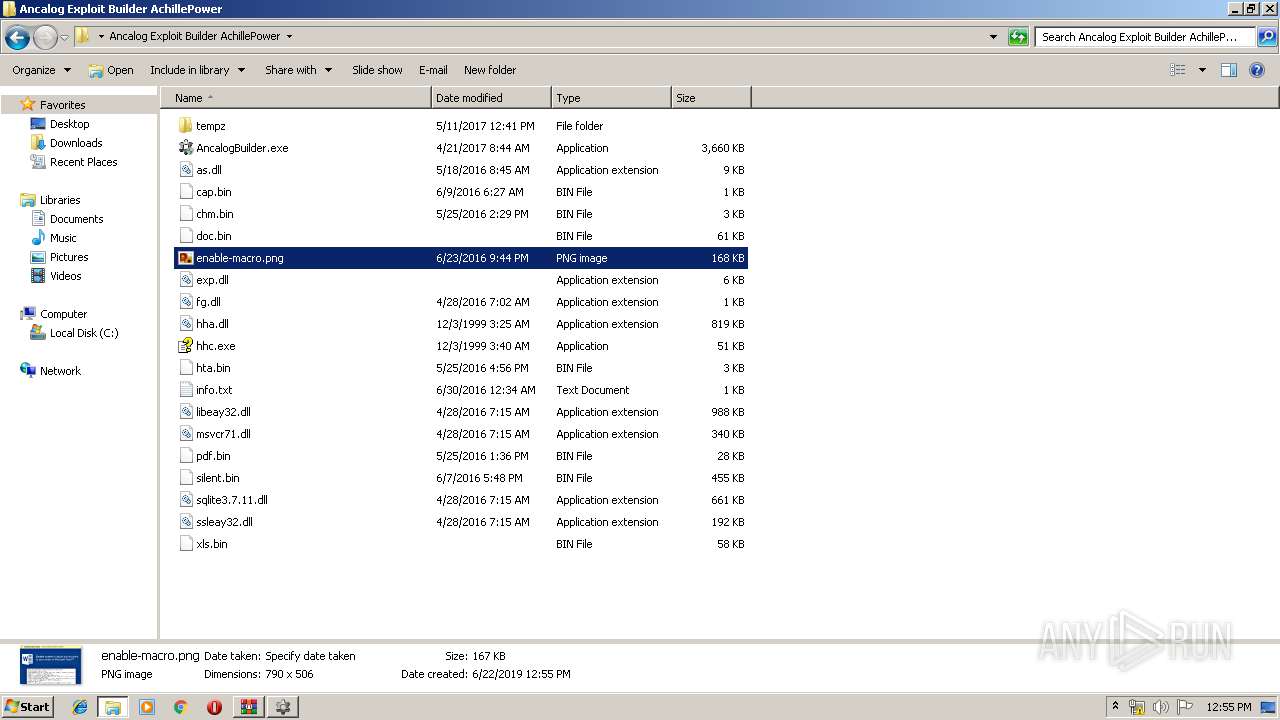Screen dimensions: 1280x720
Task: Select cap.bin file icon
Action: pos(185,192)
